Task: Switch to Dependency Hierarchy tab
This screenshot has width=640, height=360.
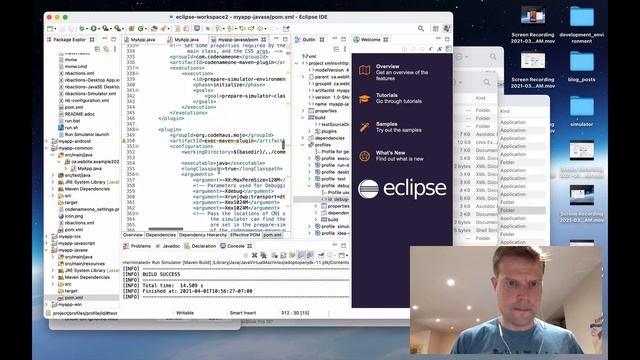Action: [203, 235]
